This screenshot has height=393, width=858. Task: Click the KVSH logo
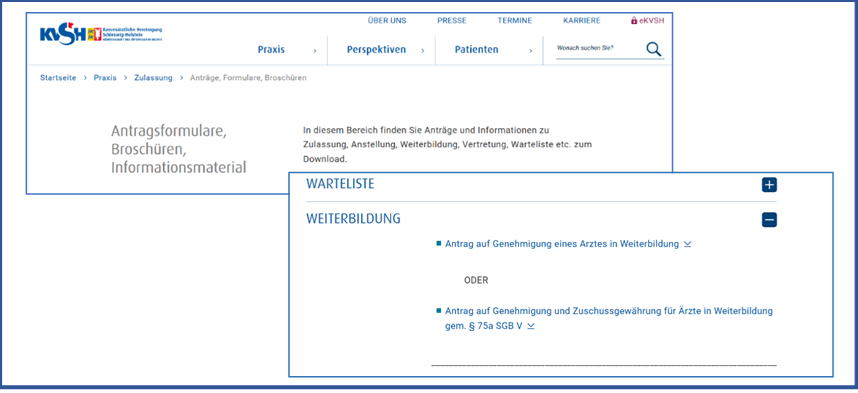101,34
